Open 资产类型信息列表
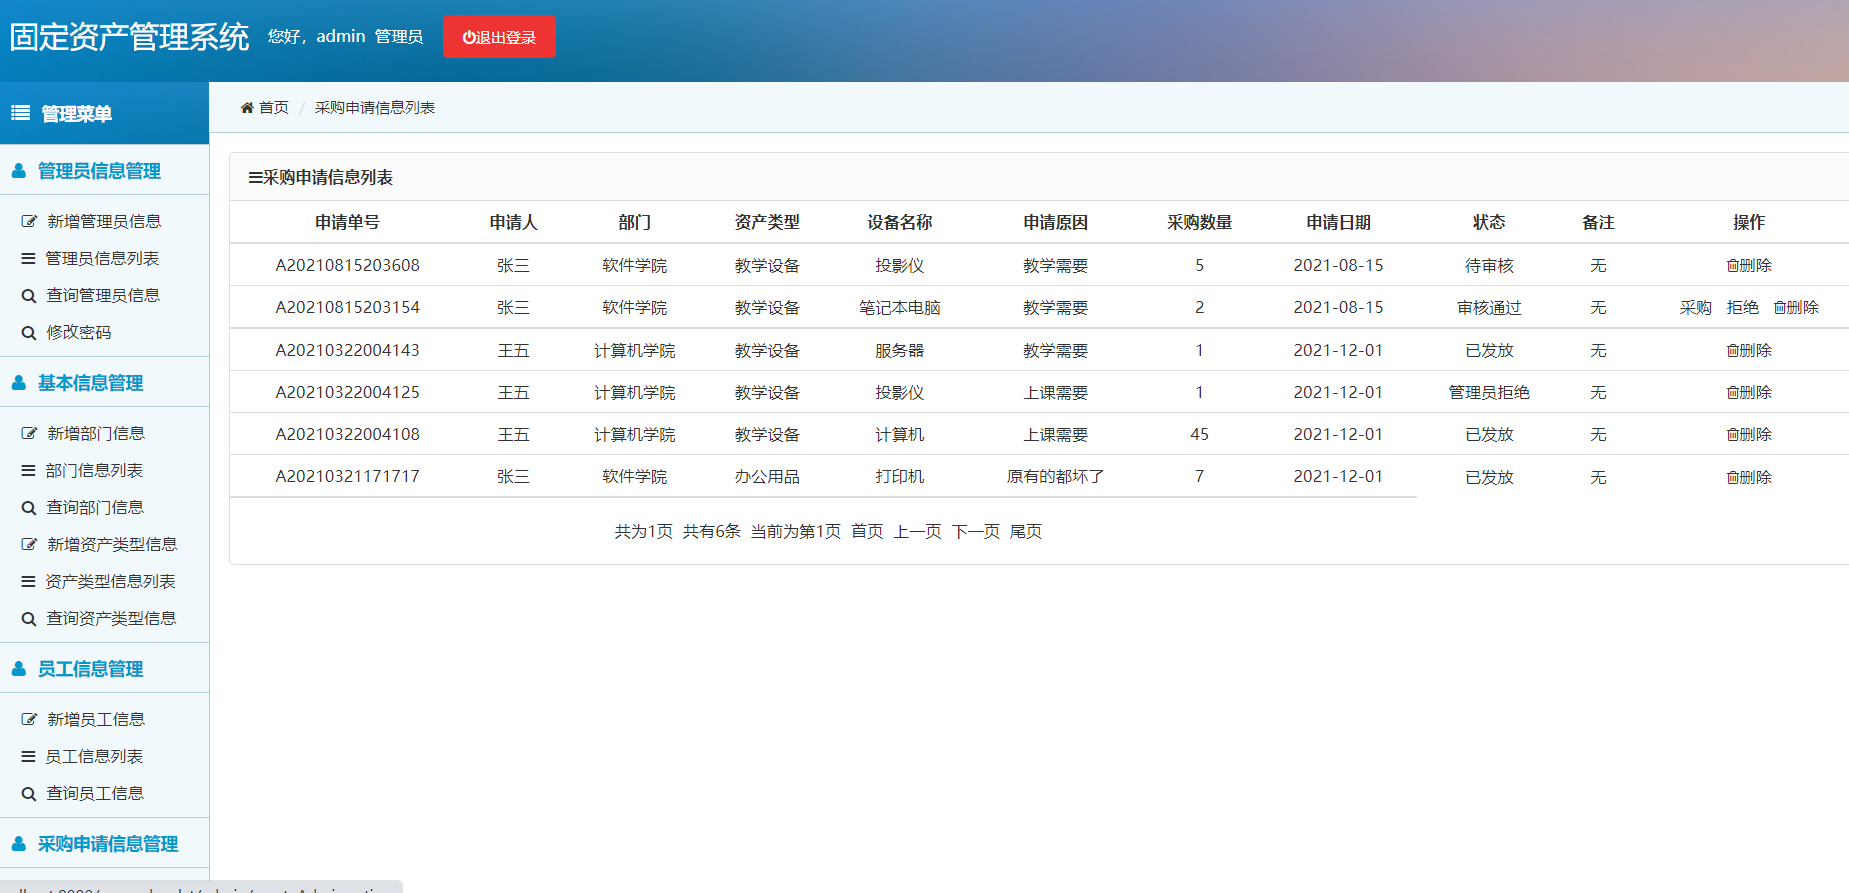Screen dimensions: 1849x893 [110, 581]
